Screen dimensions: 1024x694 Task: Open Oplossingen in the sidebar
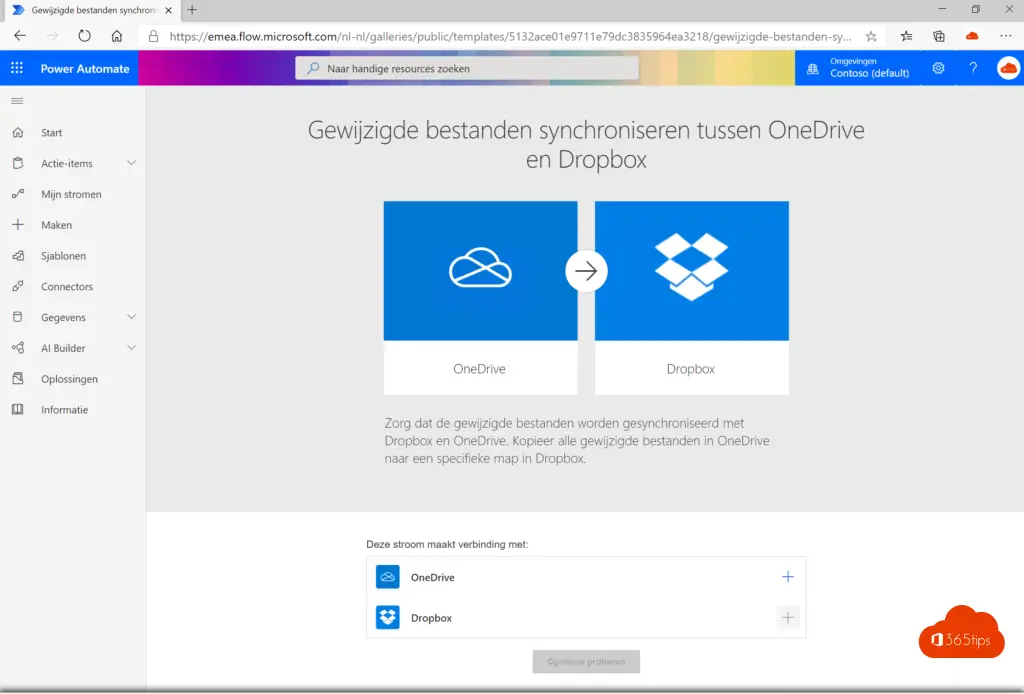click(x=69, y=379)
